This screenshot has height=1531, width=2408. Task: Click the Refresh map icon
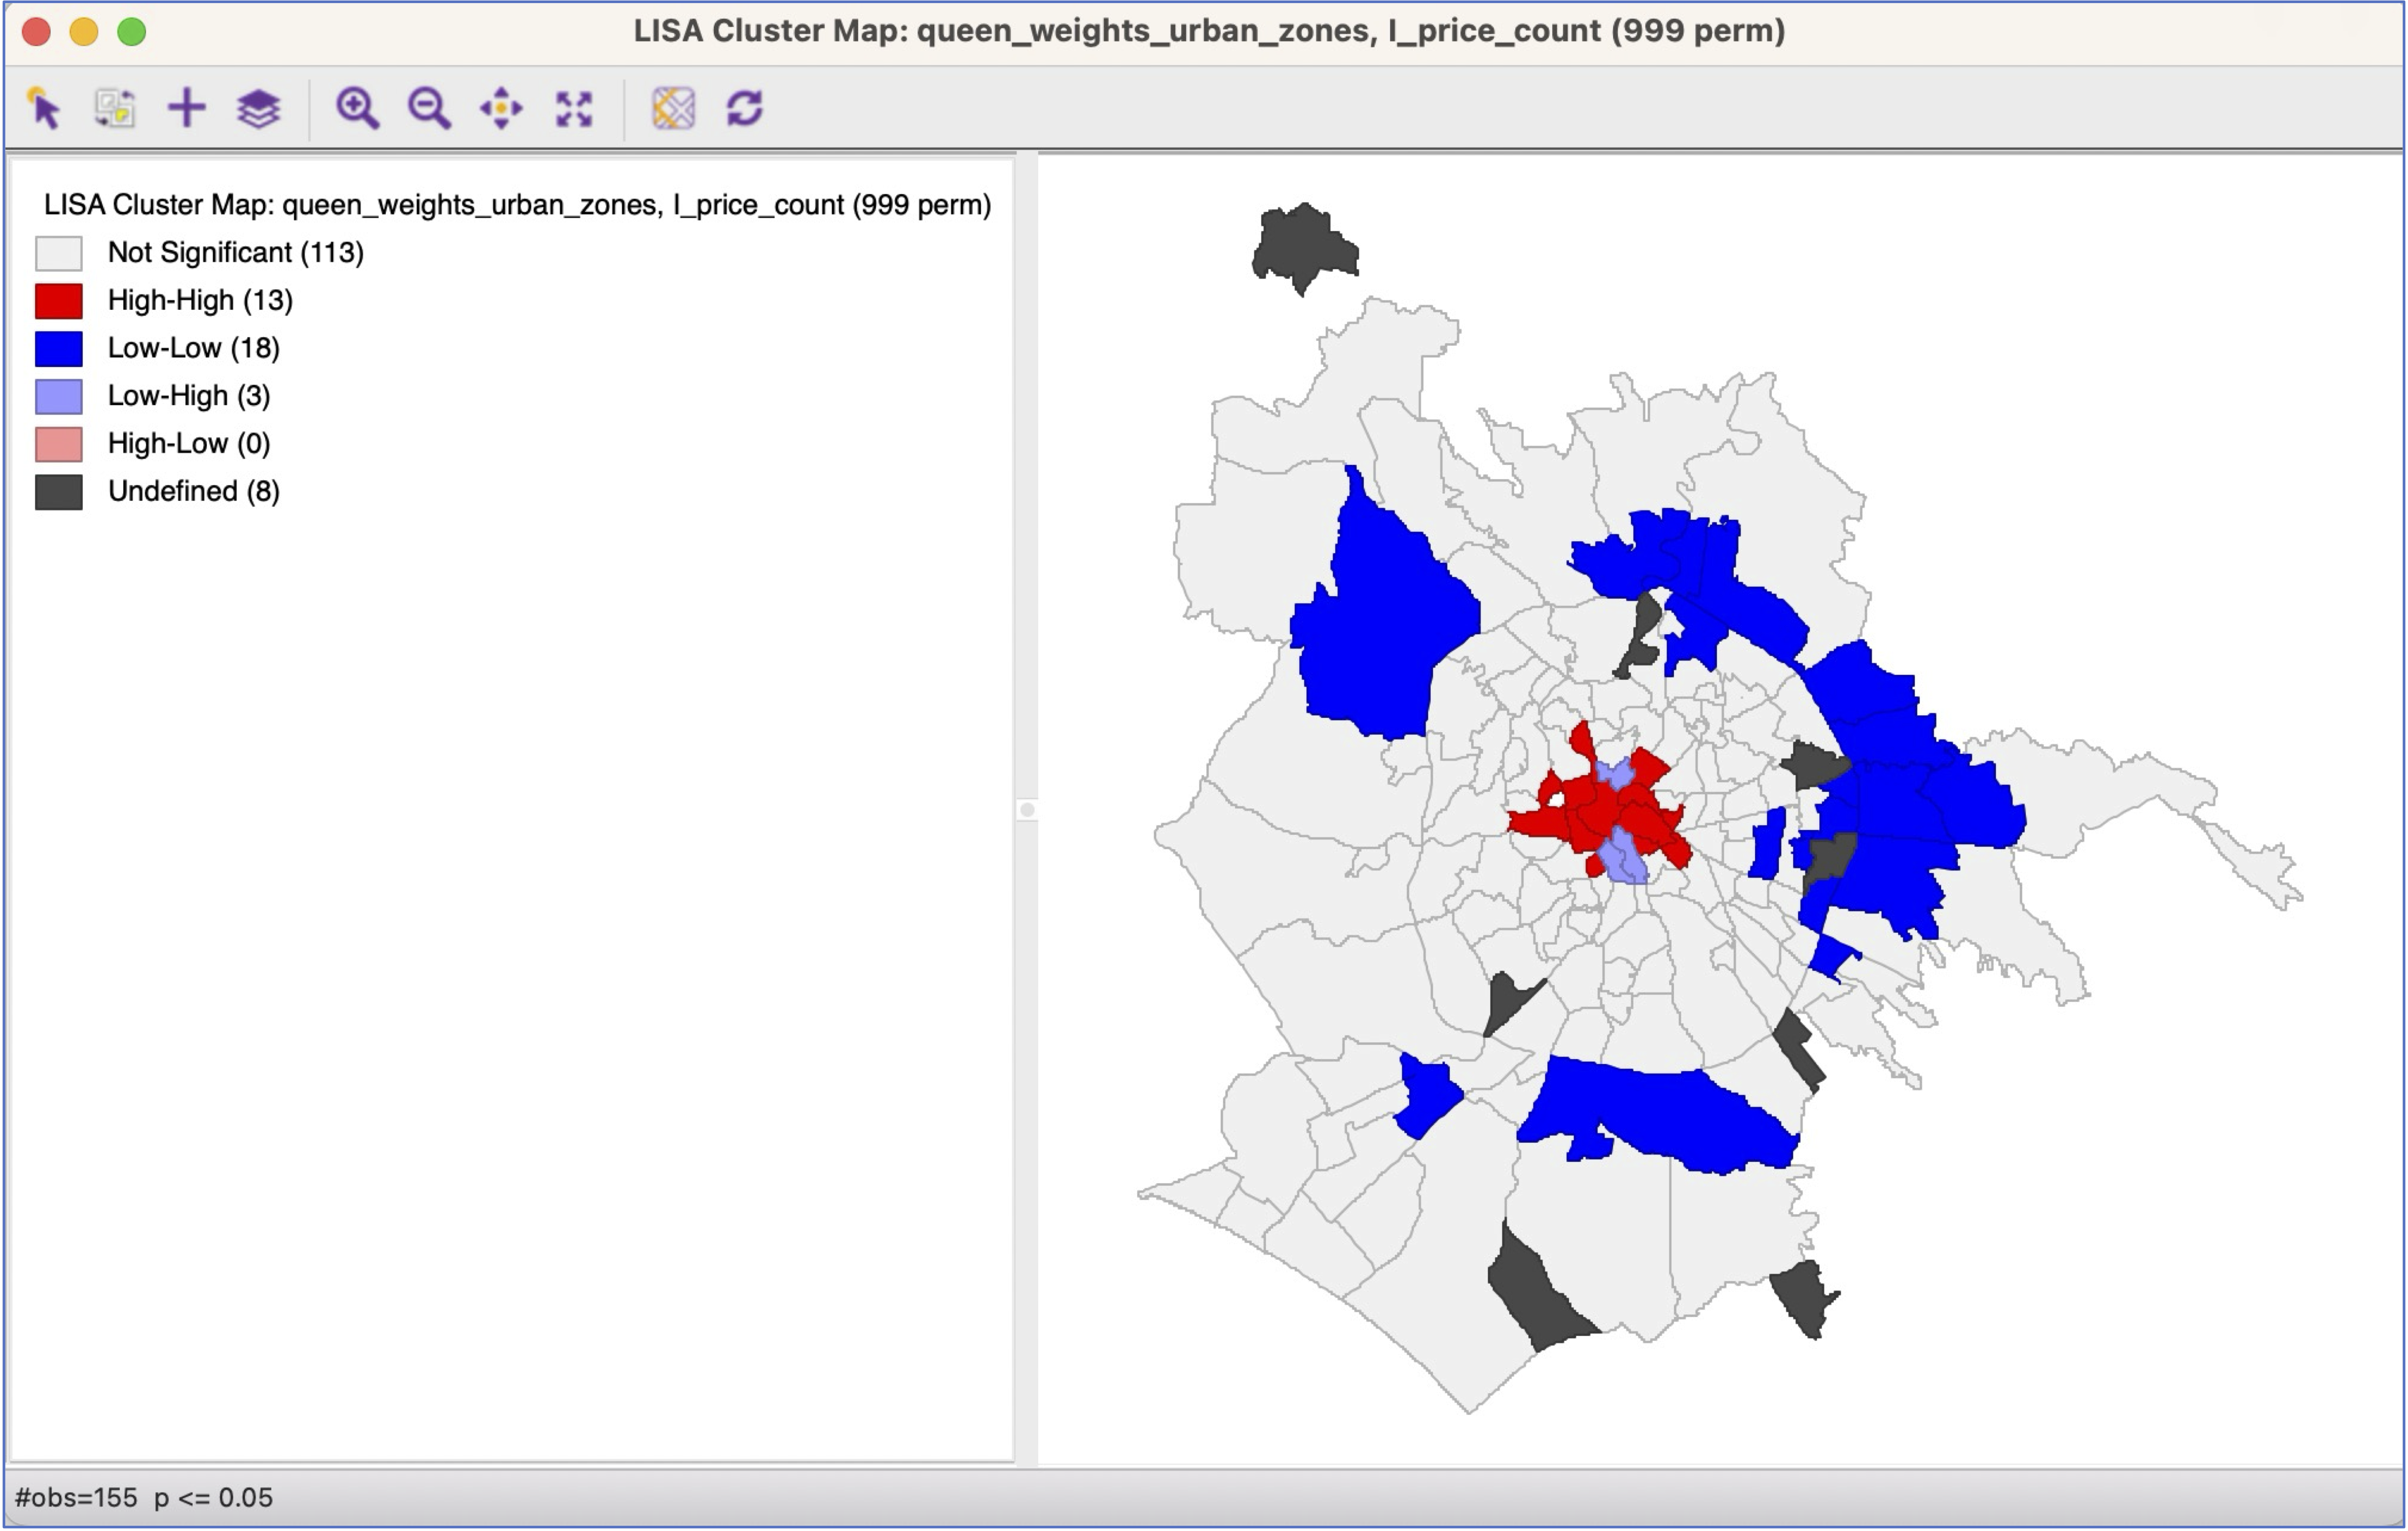pyautogui.click(x=745, y=108)
